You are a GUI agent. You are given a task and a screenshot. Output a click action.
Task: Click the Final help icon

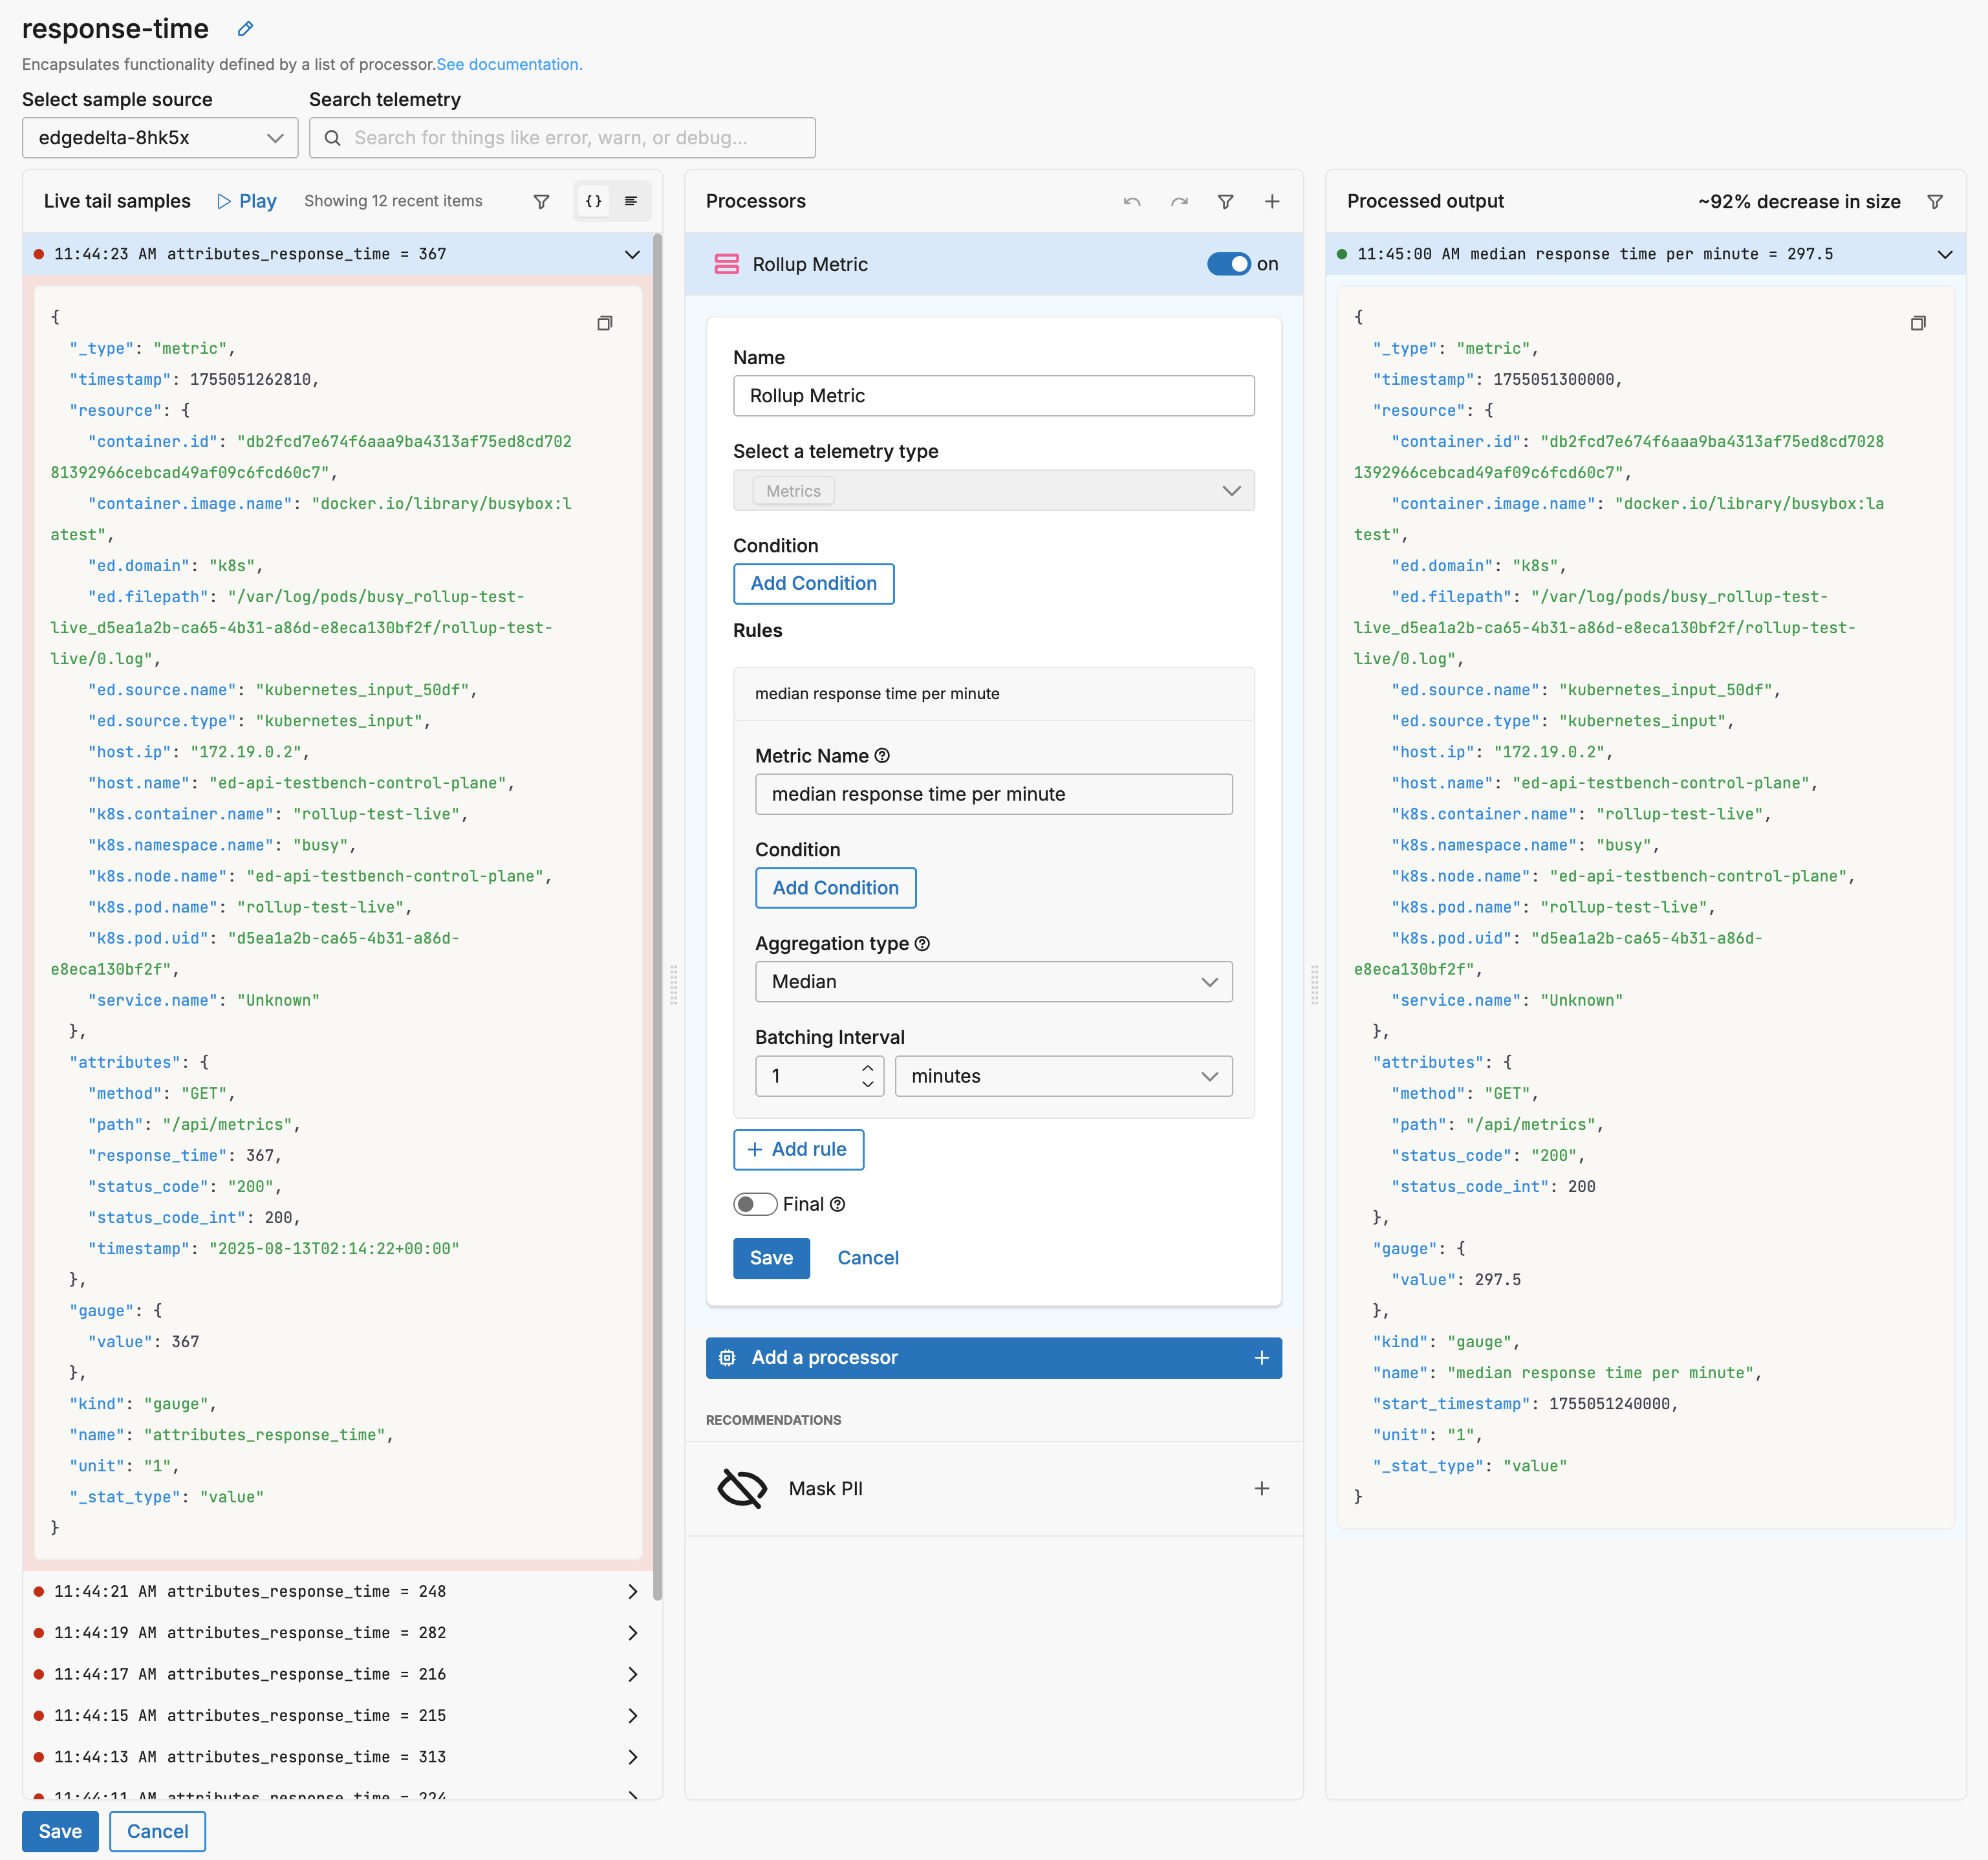tap(837, 1204)
